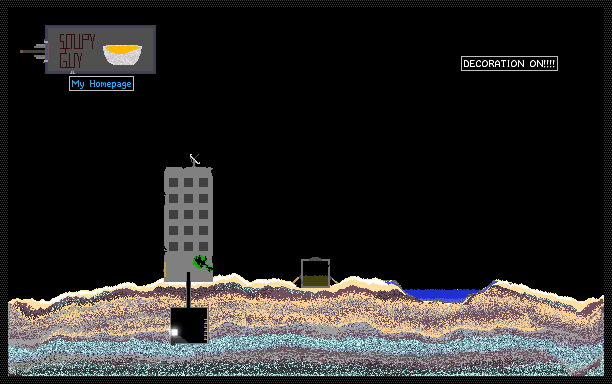Image resolution: width=612 pixels, height=384 pixels.
Task: Click the SOUPY GUY red text
Action: tap(77, 51)
